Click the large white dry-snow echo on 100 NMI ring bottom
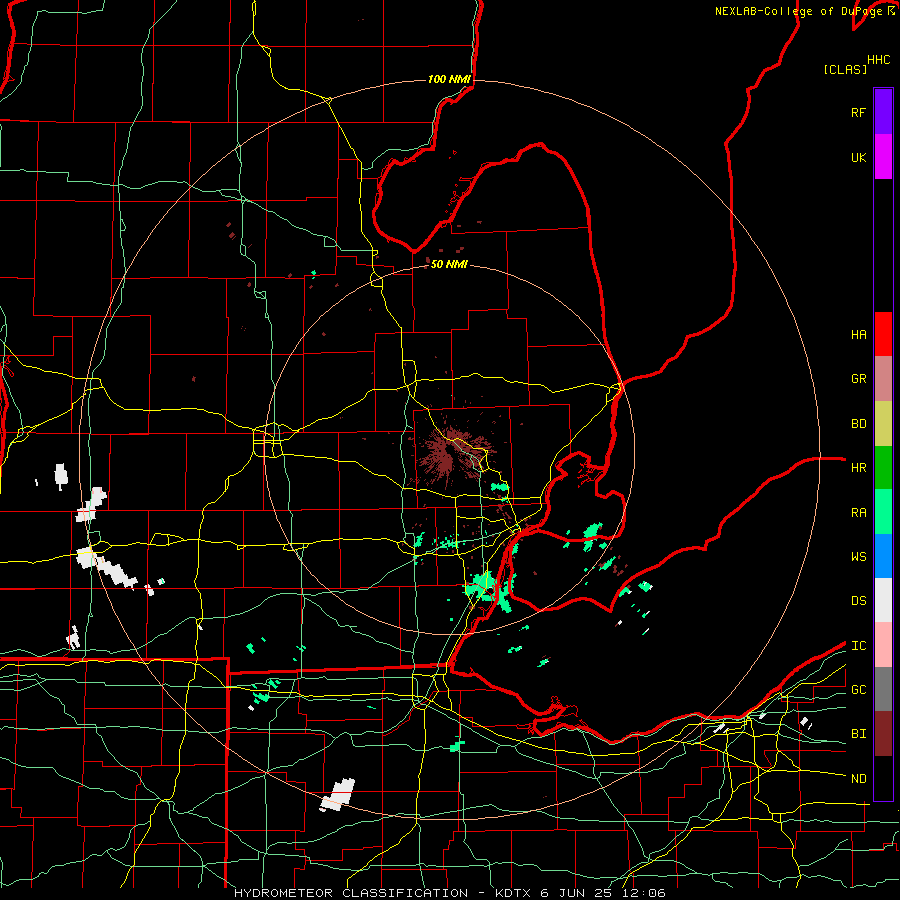900x900 pixels. (x=338, y=794)
